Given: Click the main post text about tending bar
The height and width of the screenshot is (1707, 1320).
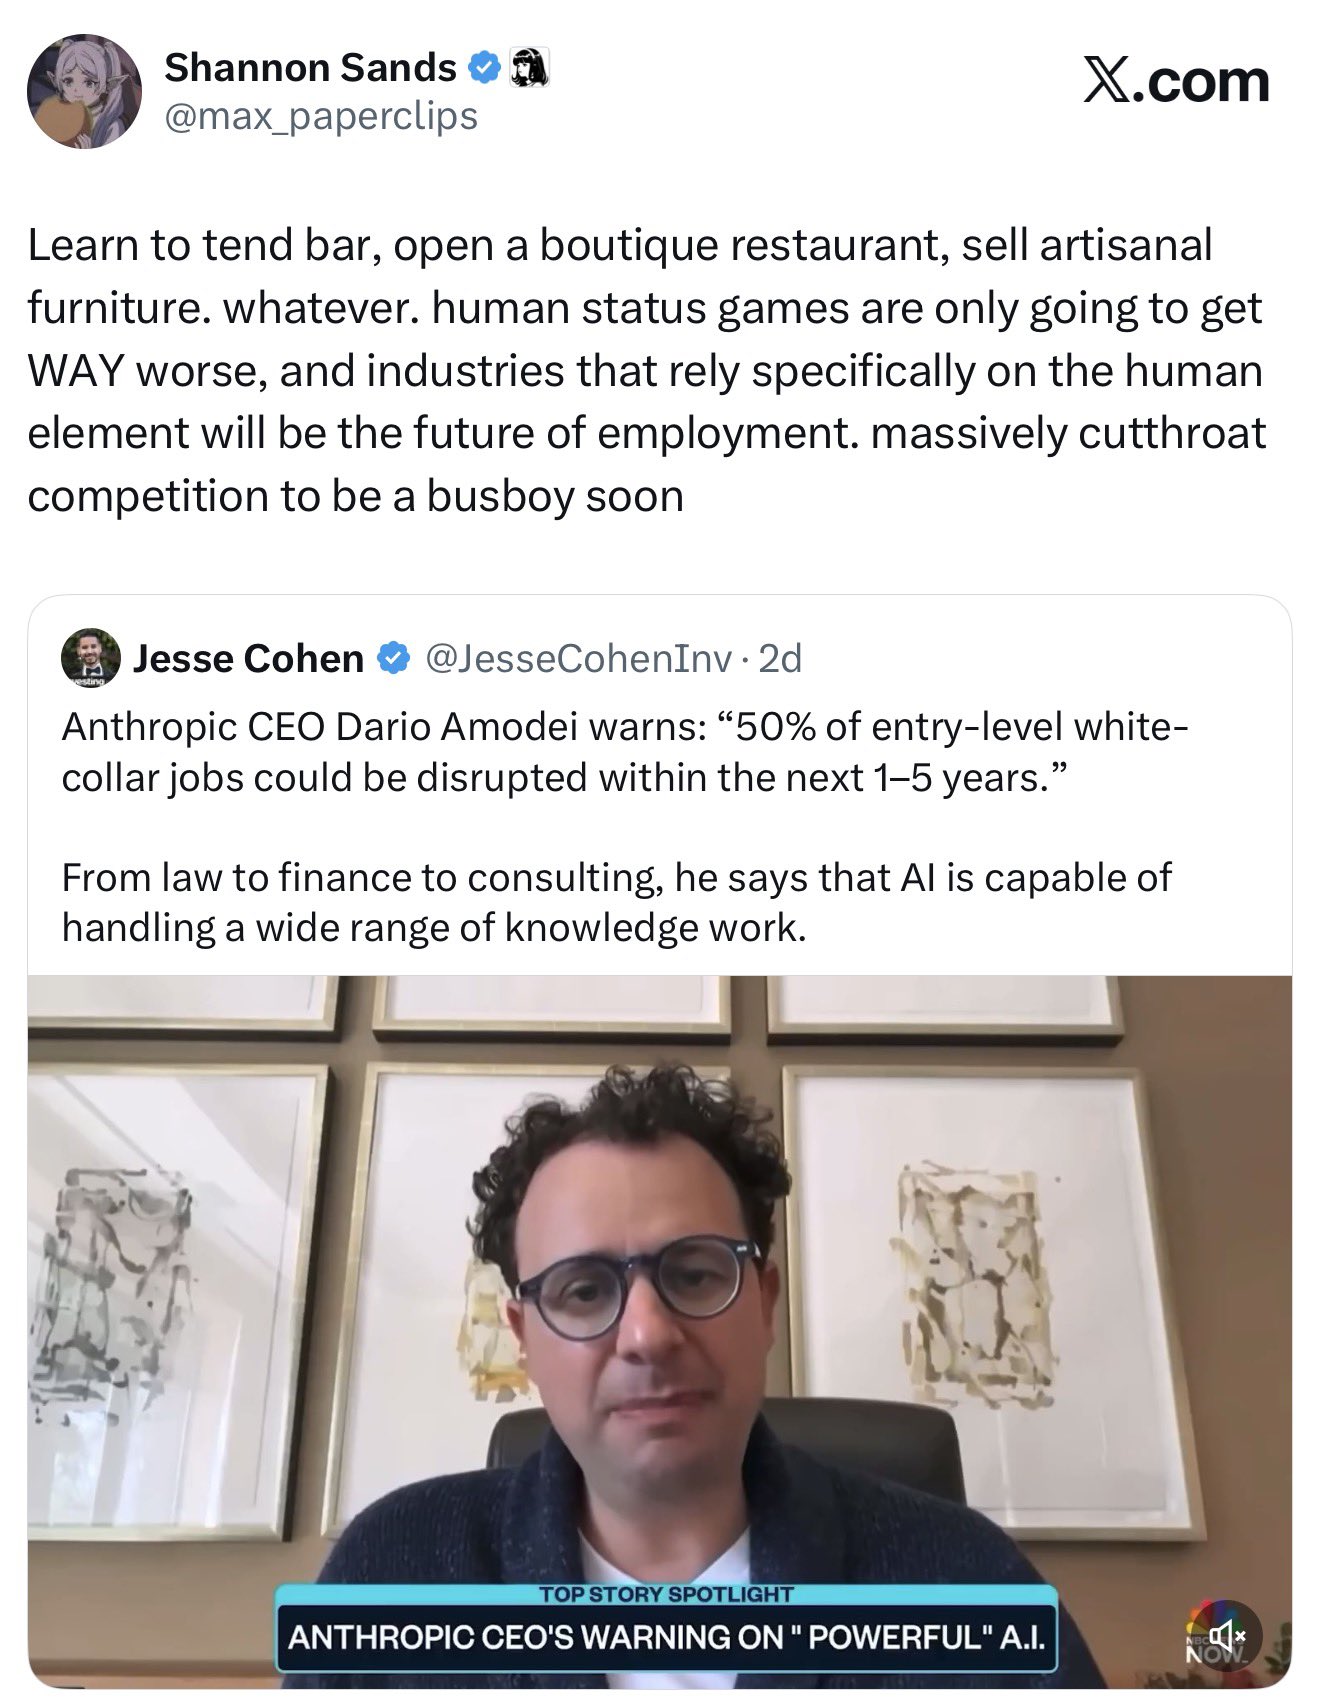Looking at the screenshot, I should coord(647,371).
